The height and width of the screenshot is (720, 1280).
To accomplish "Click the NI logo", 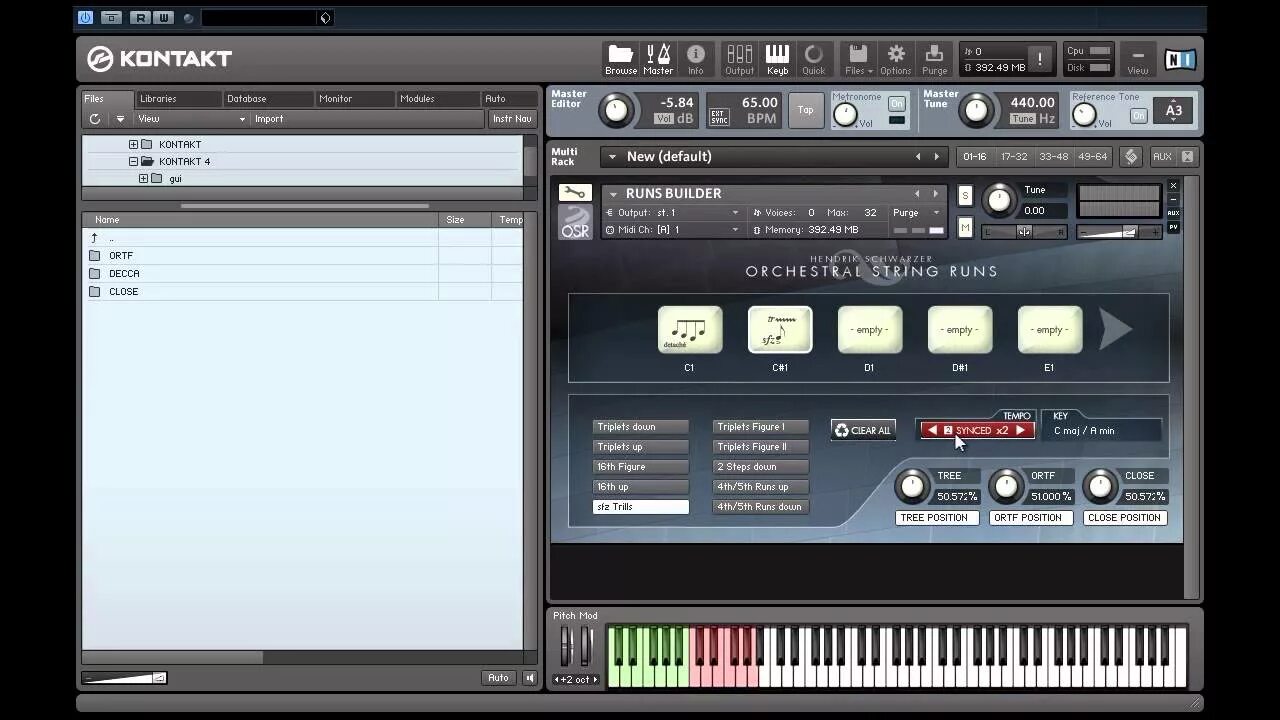I will [1180, 59].
